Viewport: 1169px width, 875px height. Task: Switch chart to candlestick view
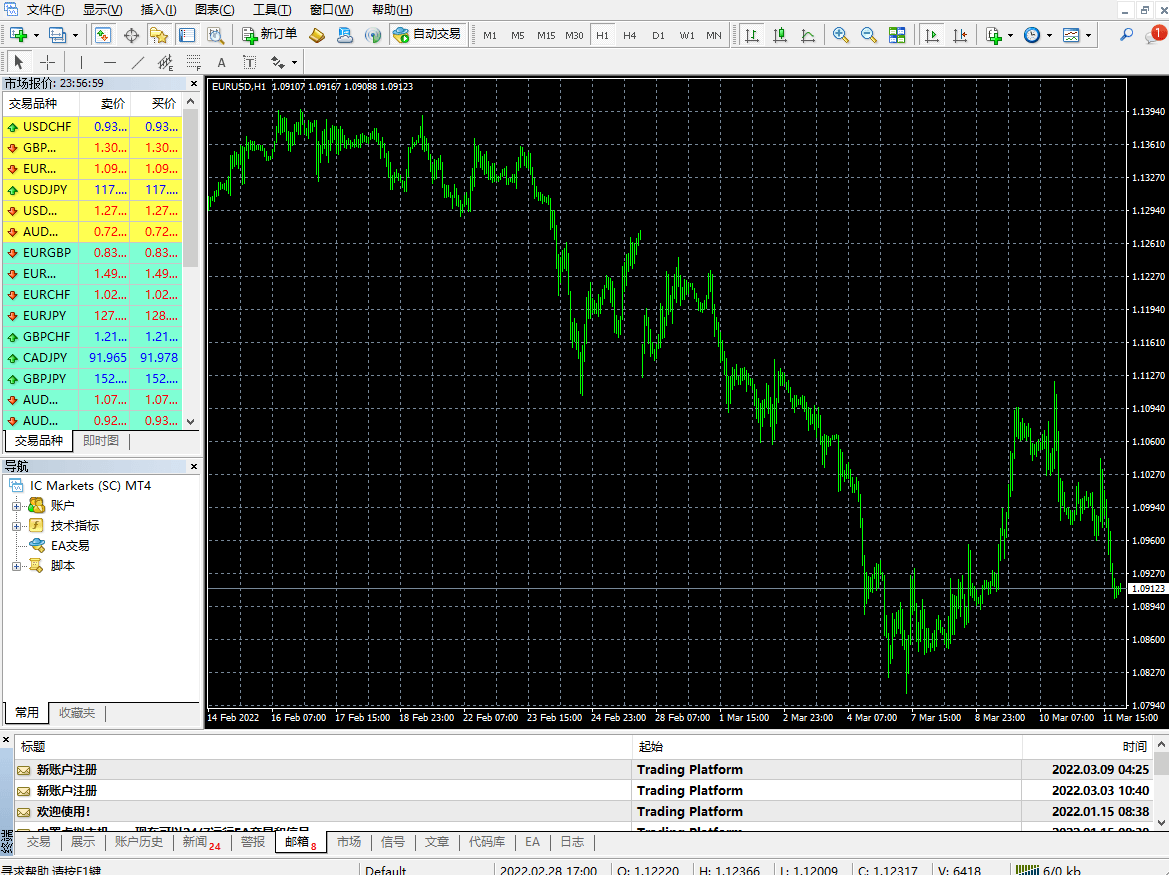click(780, 35)
